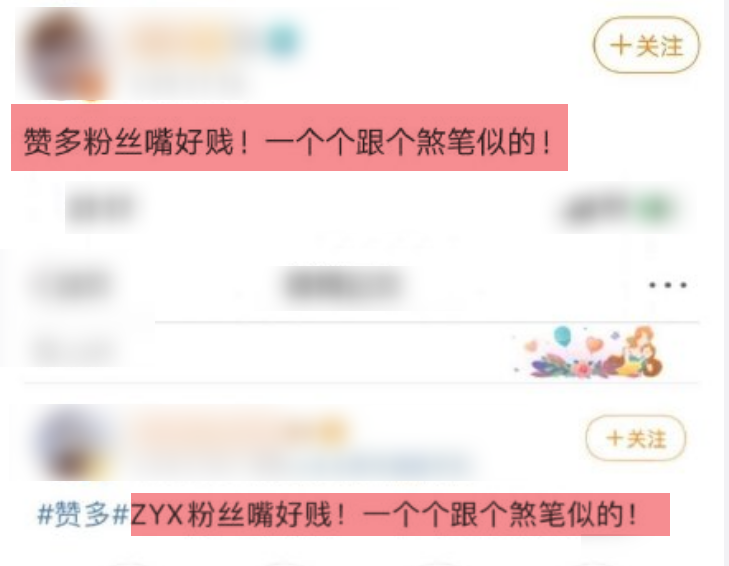Follow the first post's author via +关注
Viewport: 729px width, 566px height.
click(x=646, y=45)
